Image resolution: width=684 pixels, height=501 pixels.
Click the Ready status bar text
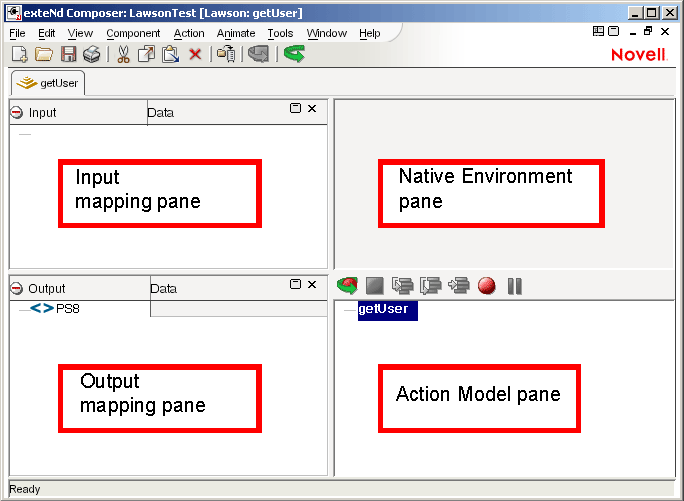24,489
